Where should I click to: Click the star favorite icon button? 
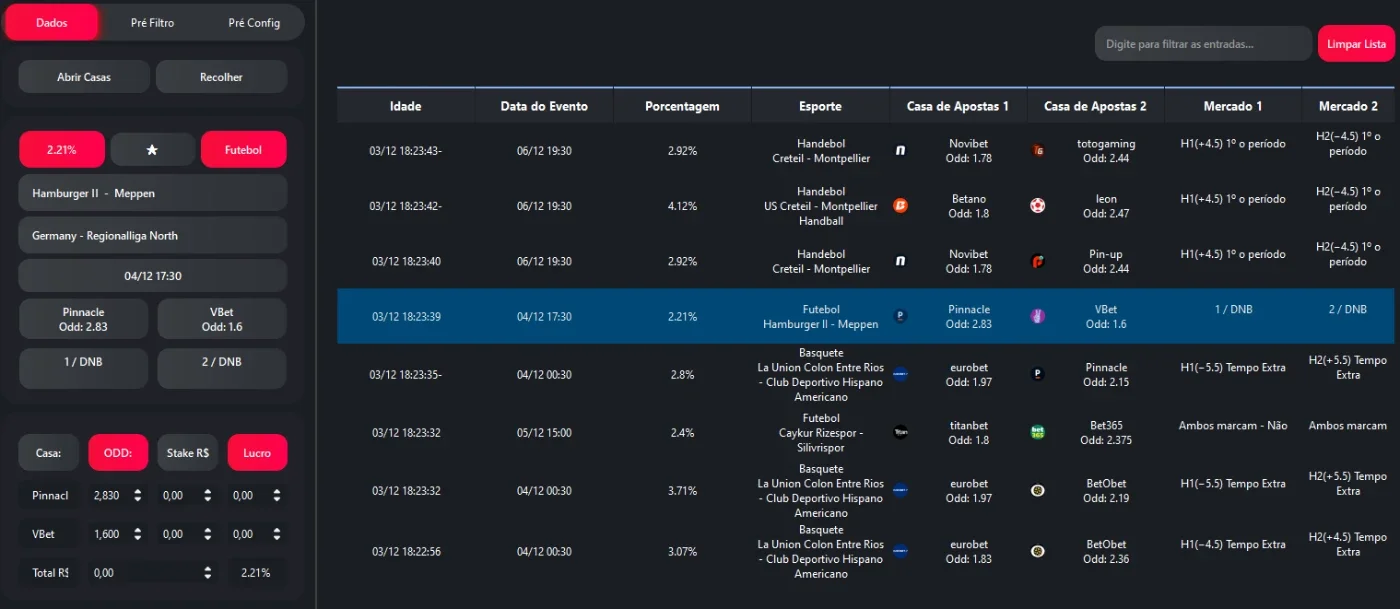click(152, 150)
